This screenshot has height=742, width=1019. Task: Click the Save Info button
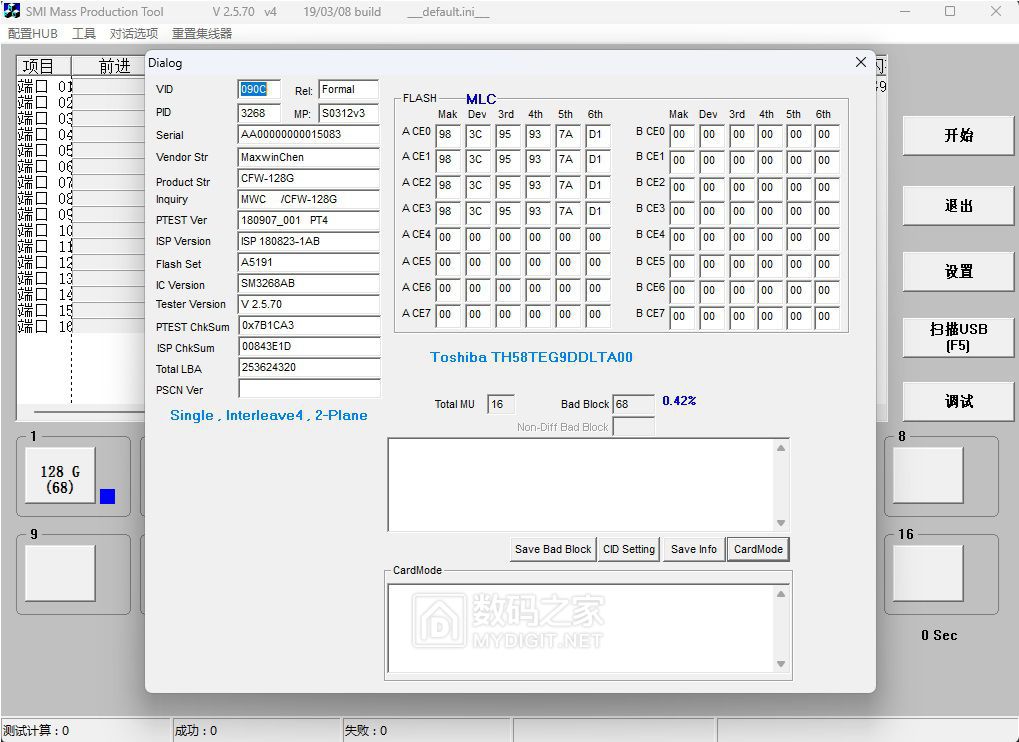pyautogui.click(x=693, y=549)
